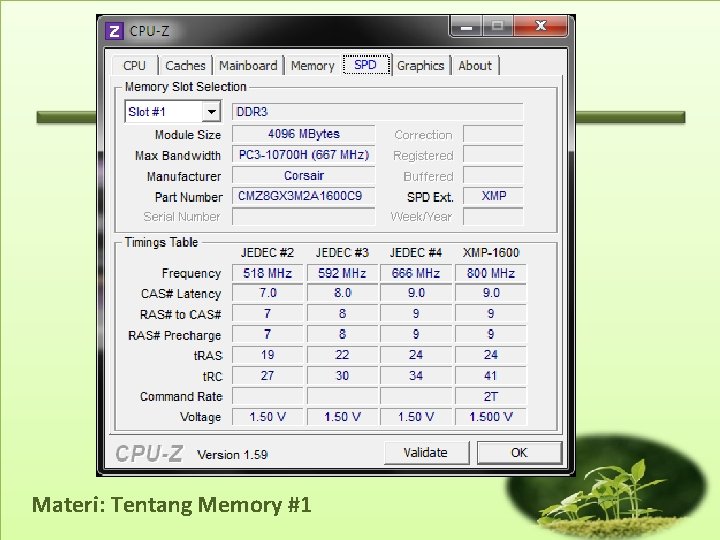The height and width of the screenshot is (540, 720).
Task: Click the 4096 MBytes module size value
Action: (x=304, y=134)
